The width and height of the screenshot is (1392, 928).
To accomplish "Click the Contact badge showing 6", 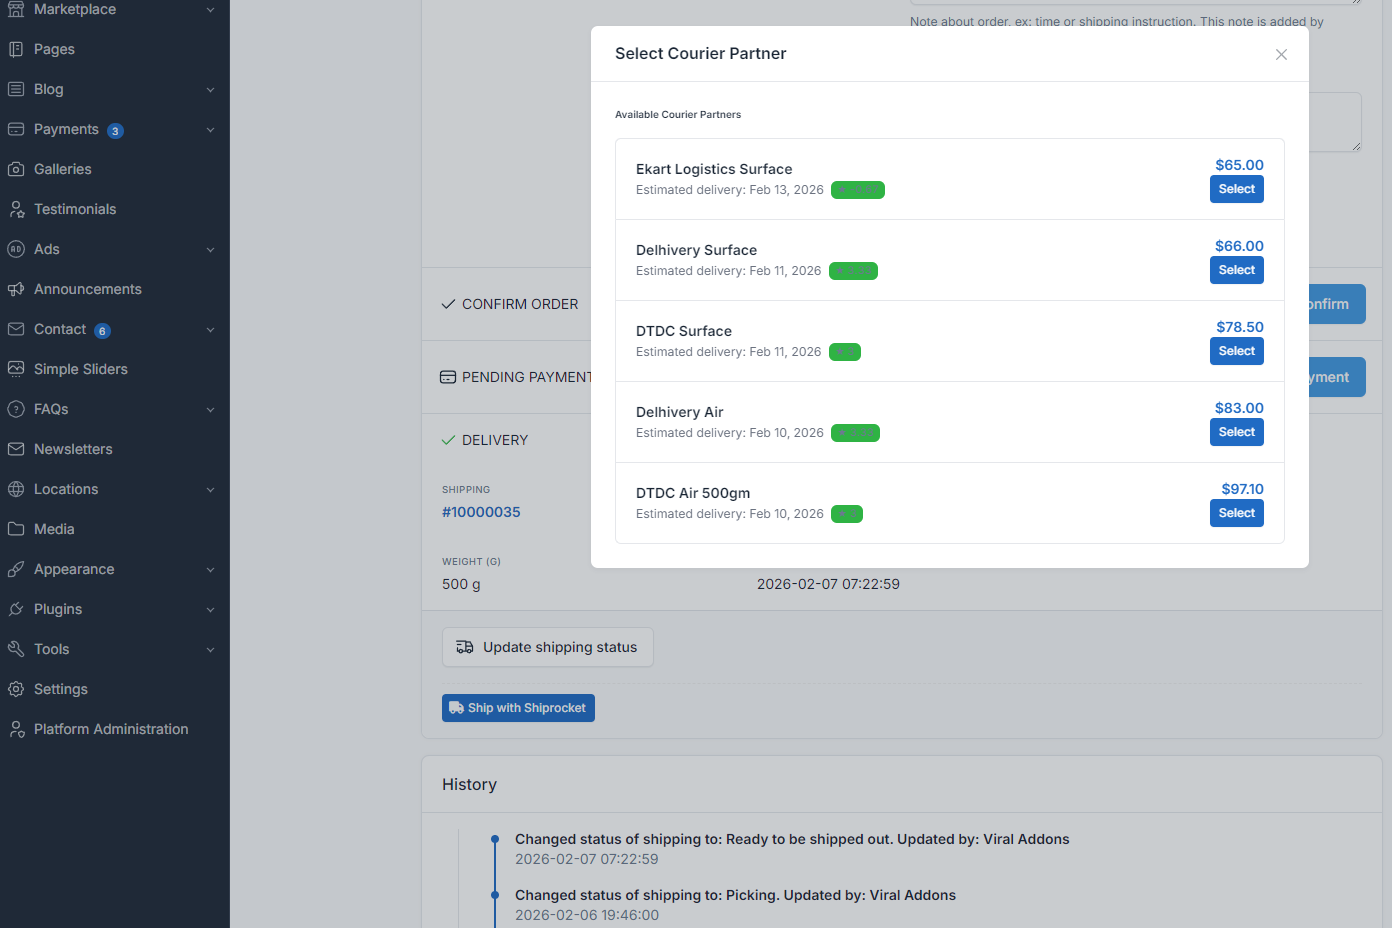I will click(x=102, y=331).
